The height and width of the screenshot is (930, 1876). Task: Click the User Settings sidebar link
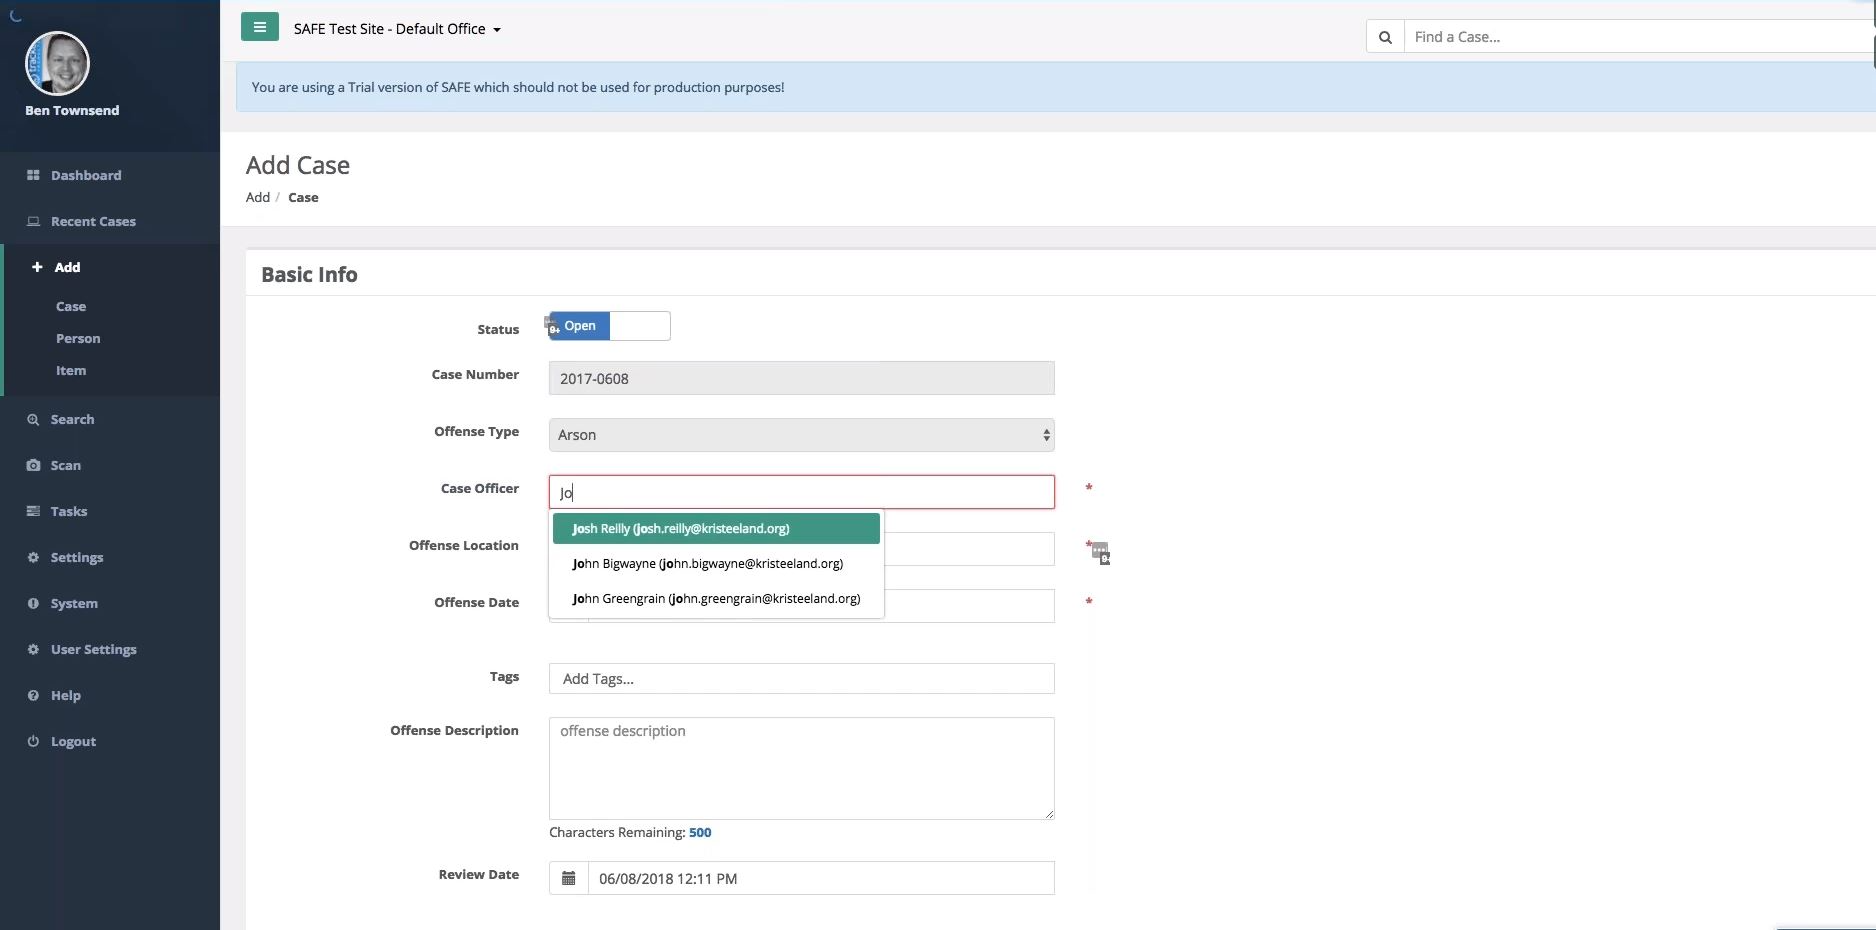click(94, 649)
